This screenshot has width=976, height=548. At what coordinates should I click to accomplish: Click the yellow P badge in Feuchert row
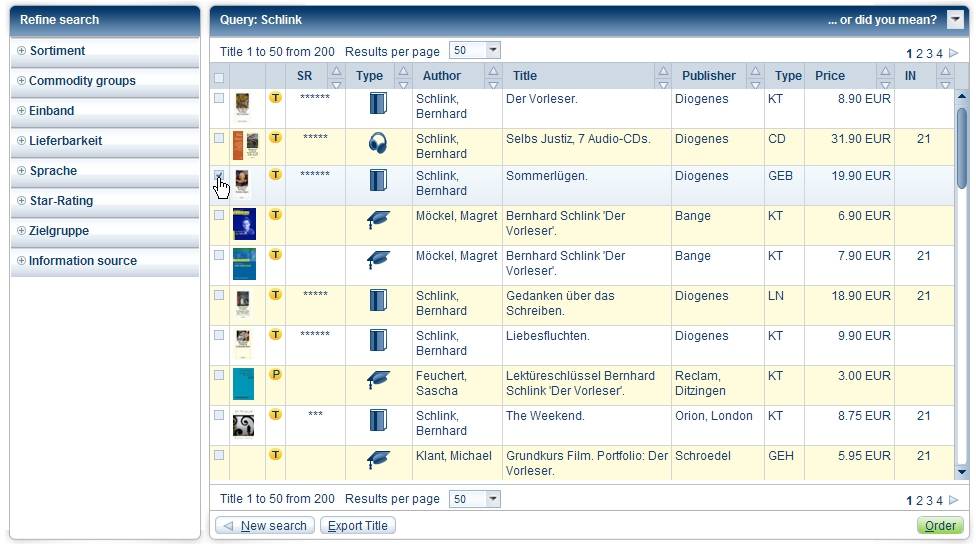[x=275, y=375]
